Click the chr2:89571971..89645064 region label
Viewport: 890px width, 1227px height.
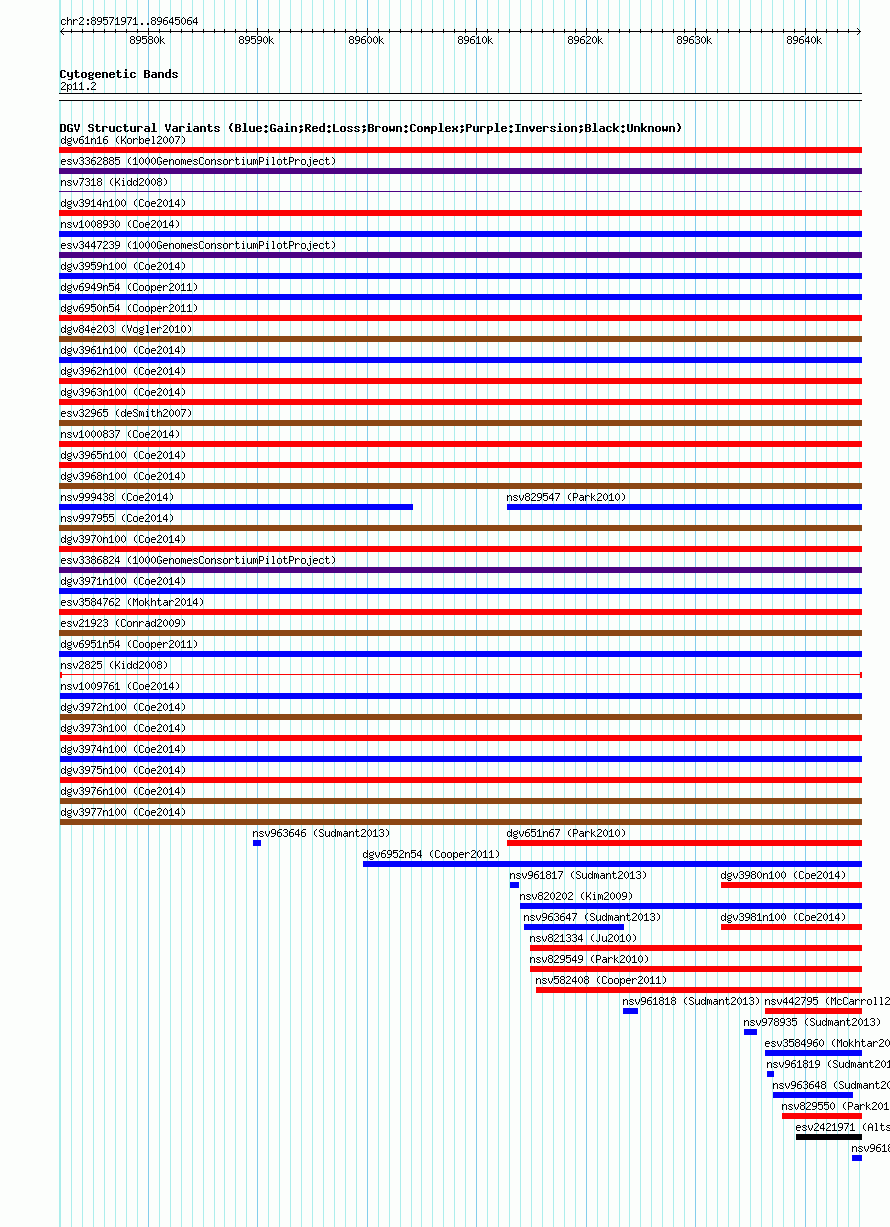click(x=129, y=21)
